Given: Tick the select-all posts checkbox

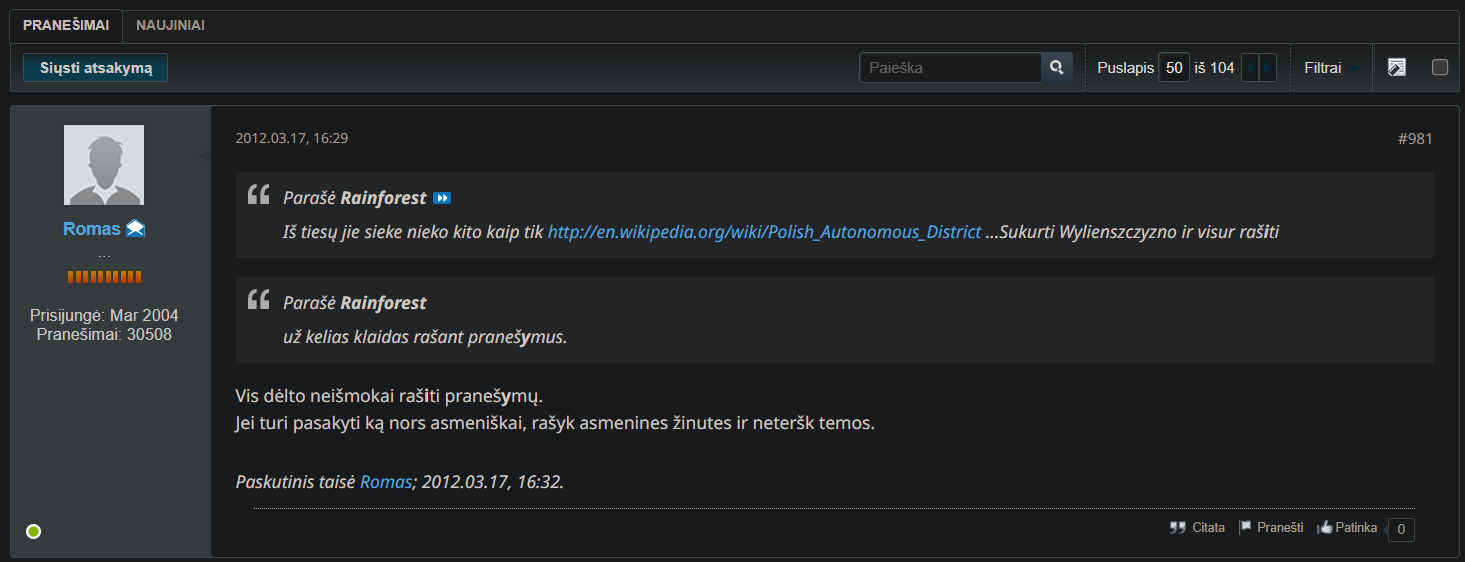Looking at the screenshot, I should click(x=1440, y=68).
